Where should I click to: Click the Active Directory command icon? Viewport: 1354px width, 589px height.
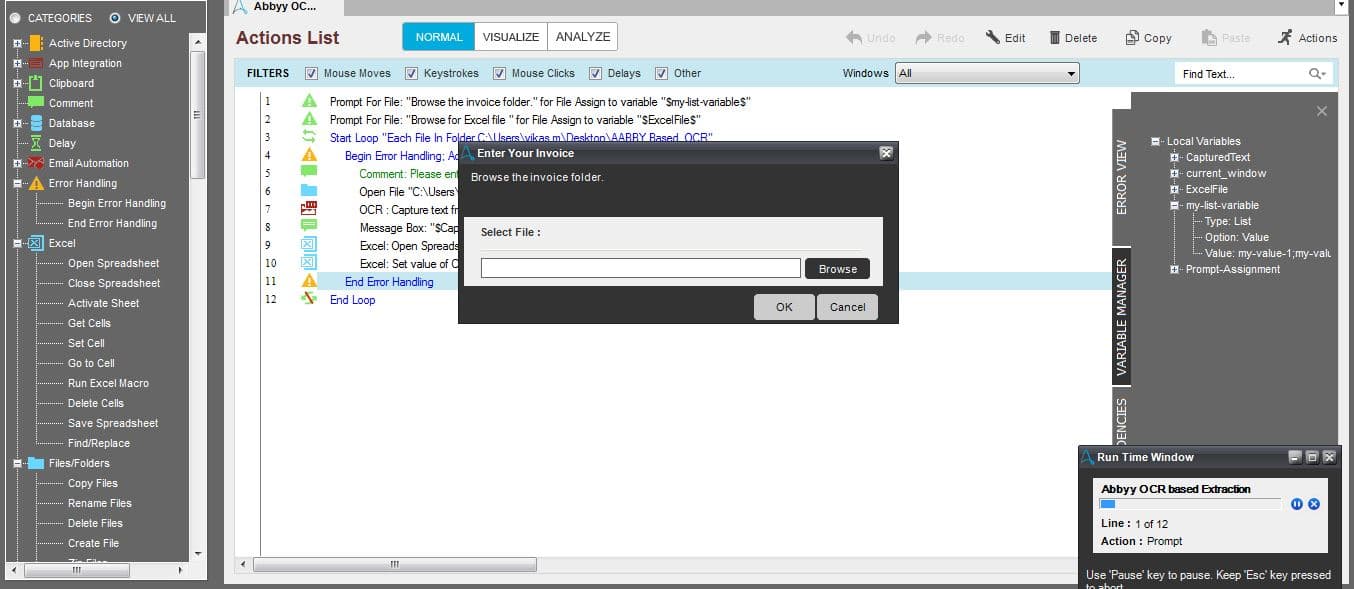[36, 43]
